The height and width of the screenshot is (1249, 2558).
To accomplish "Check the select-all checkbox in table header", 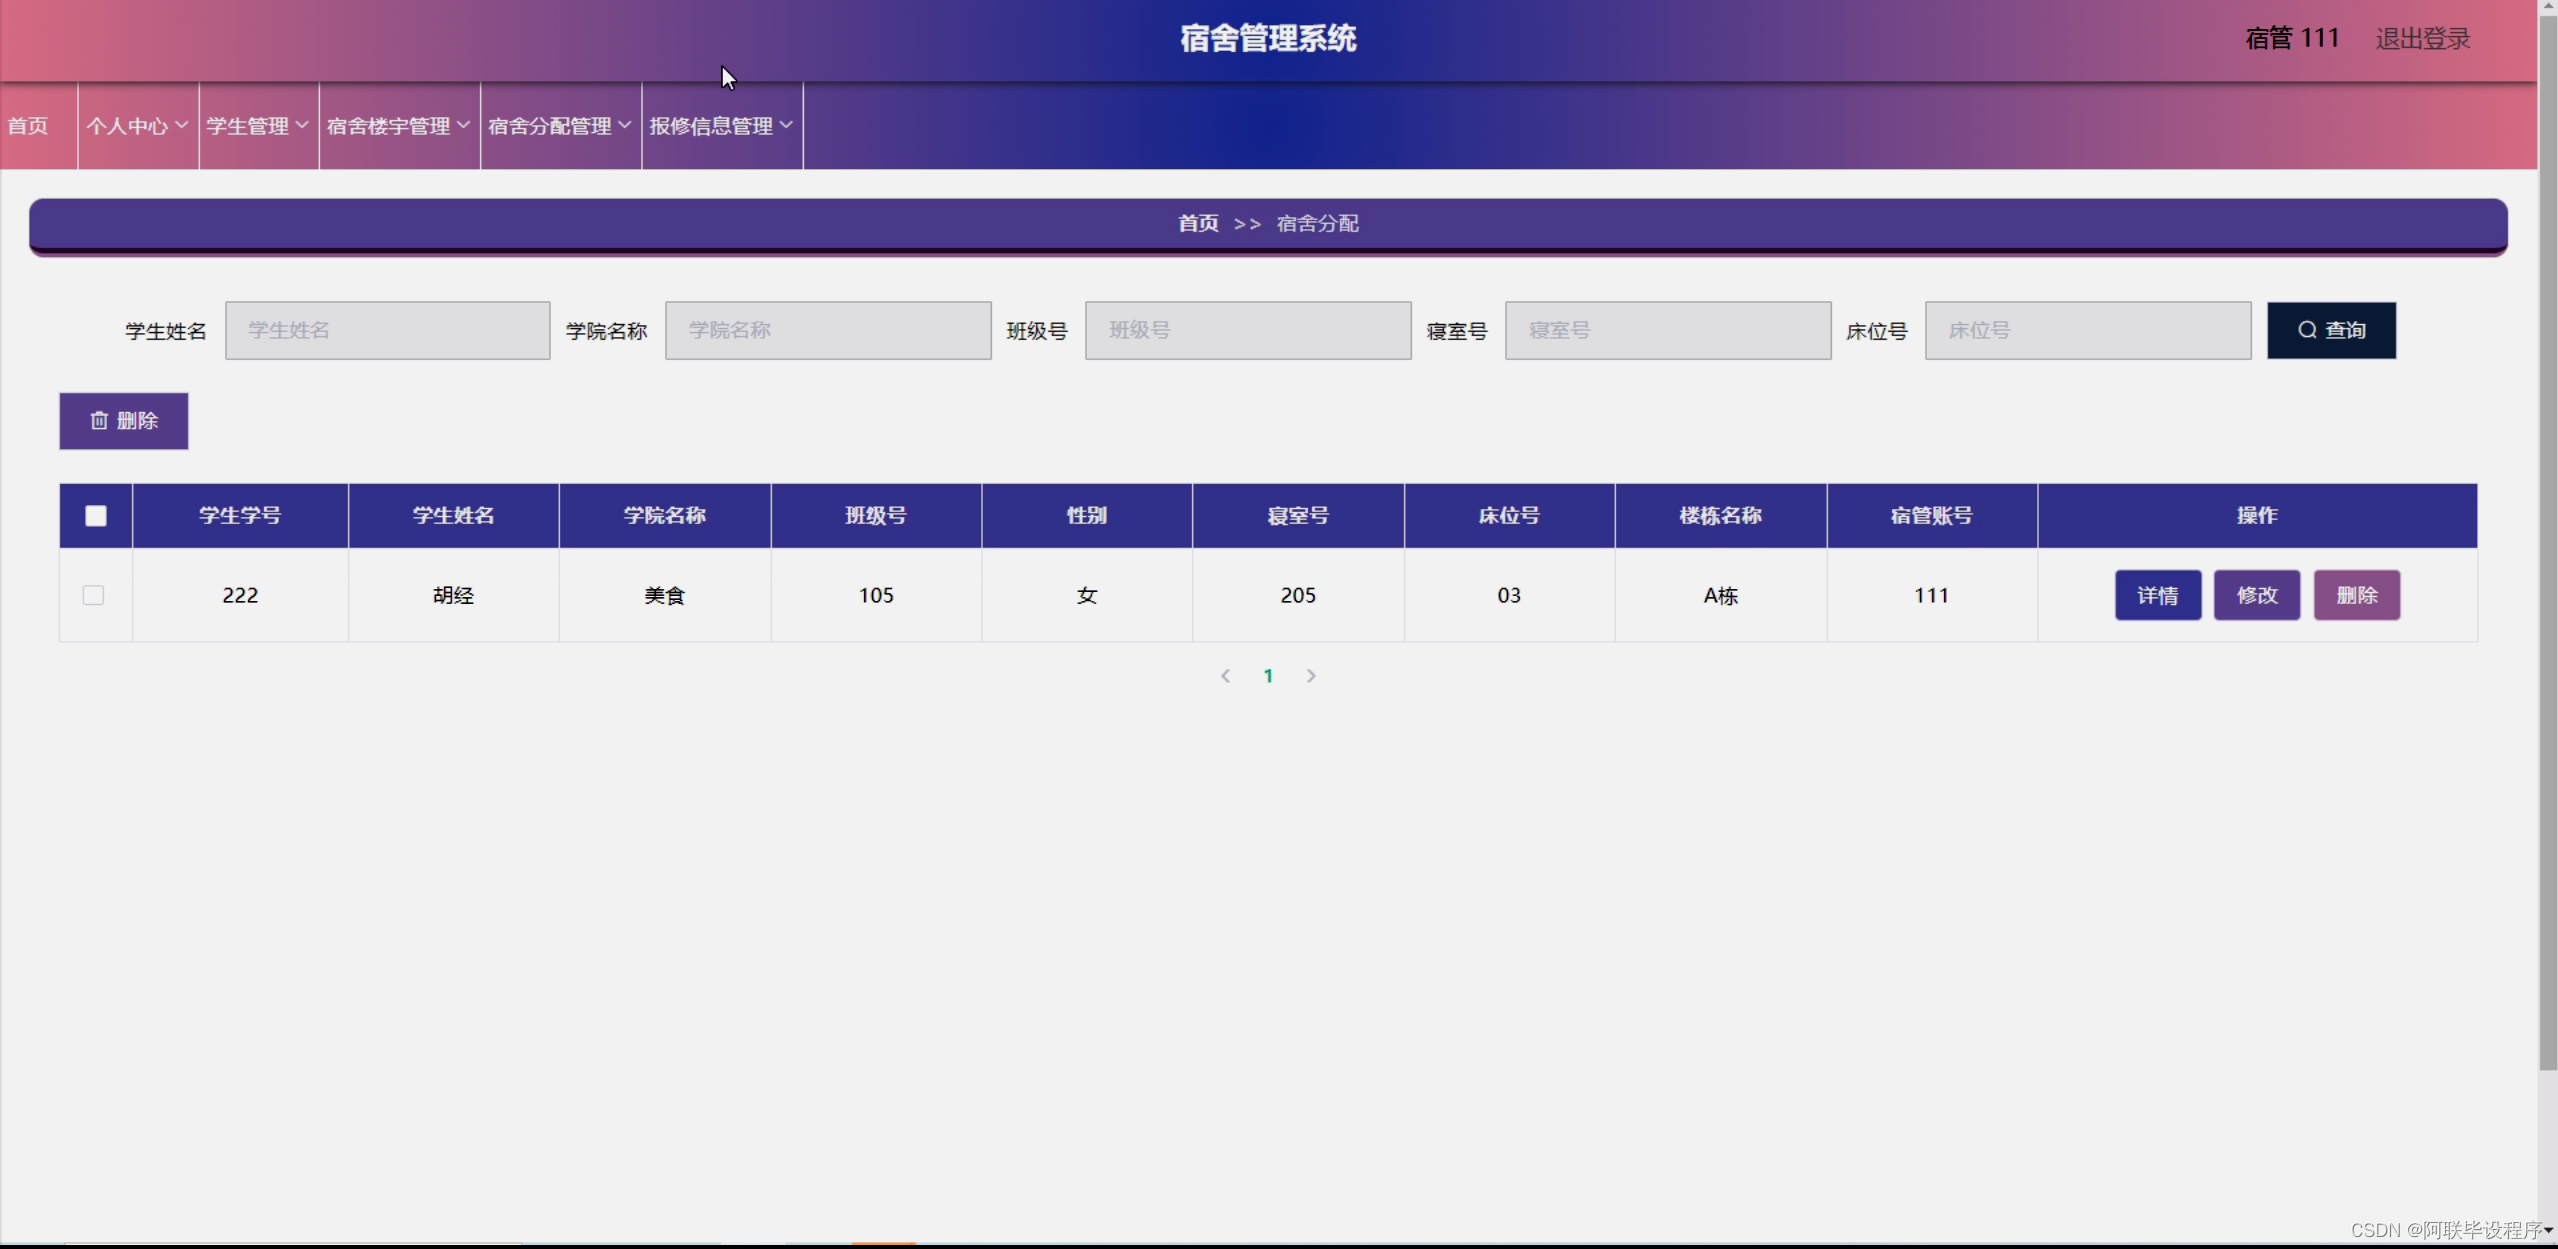I will pos(95,515).
